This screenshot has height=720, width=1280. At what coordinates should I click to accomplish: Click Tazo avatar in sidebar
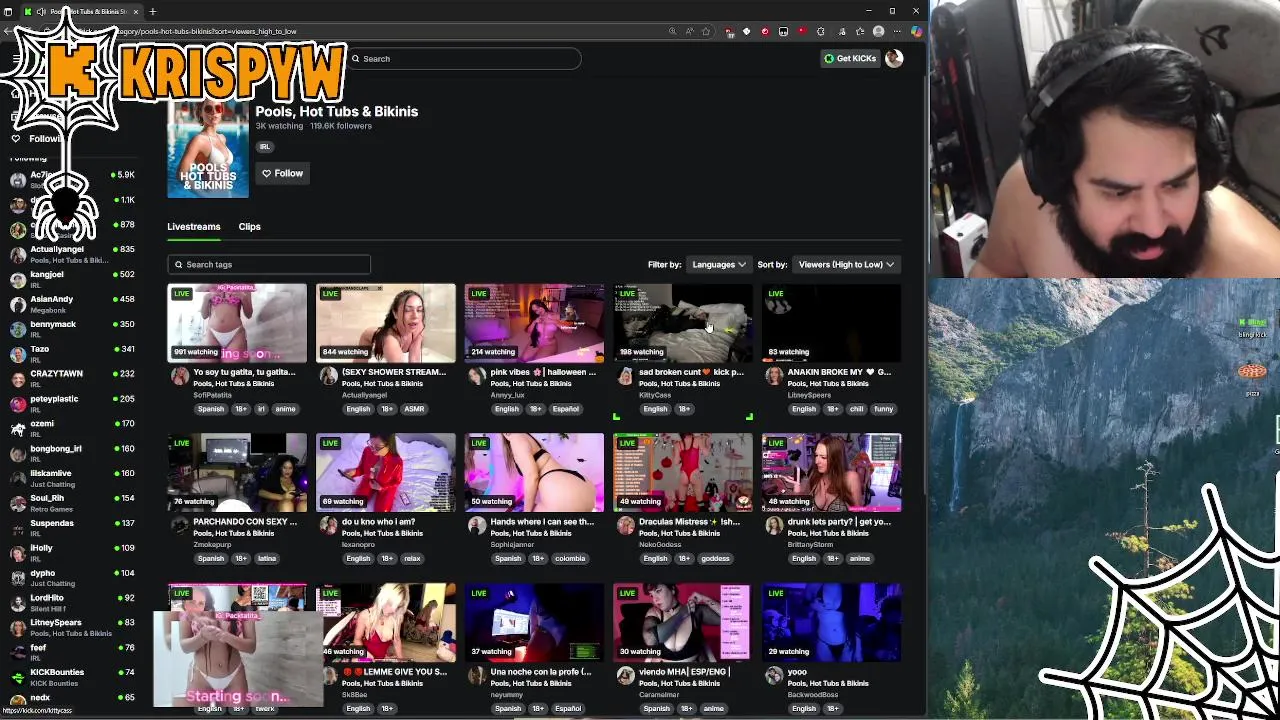18,354
